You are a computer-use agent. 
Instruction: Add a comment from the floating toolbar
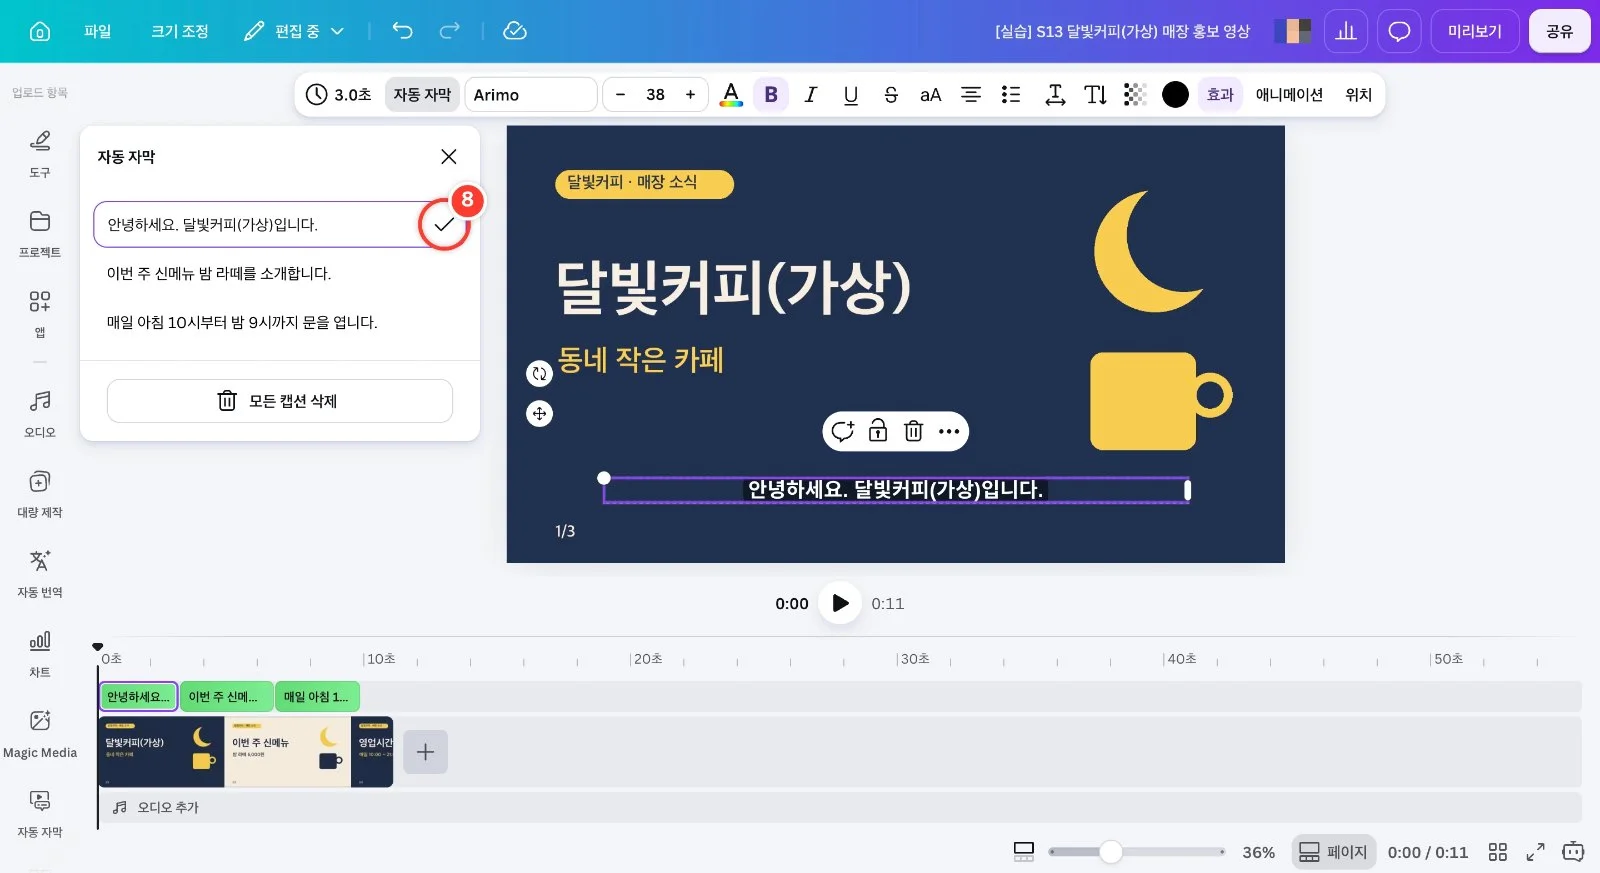tap(843, 431)
